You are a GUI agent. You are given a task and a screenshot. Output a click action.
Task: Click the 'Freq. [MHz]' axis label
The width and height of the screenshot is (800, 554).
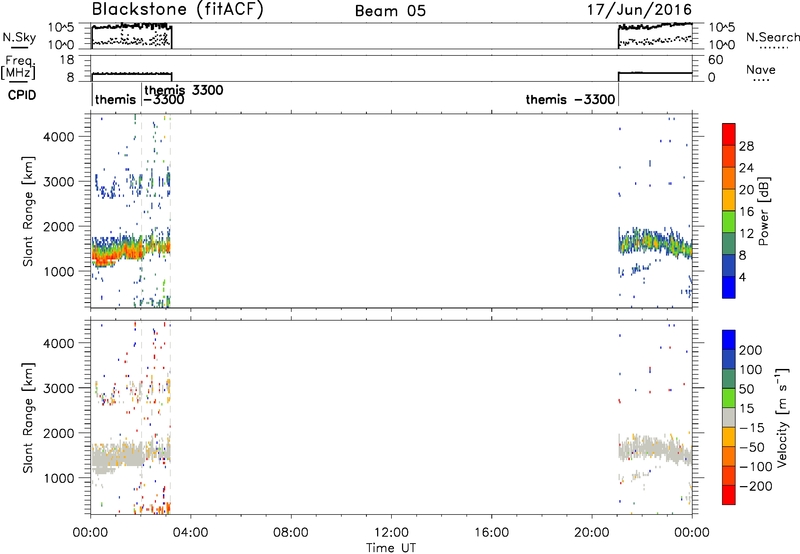pyautogui.click(x=19, y=67)
